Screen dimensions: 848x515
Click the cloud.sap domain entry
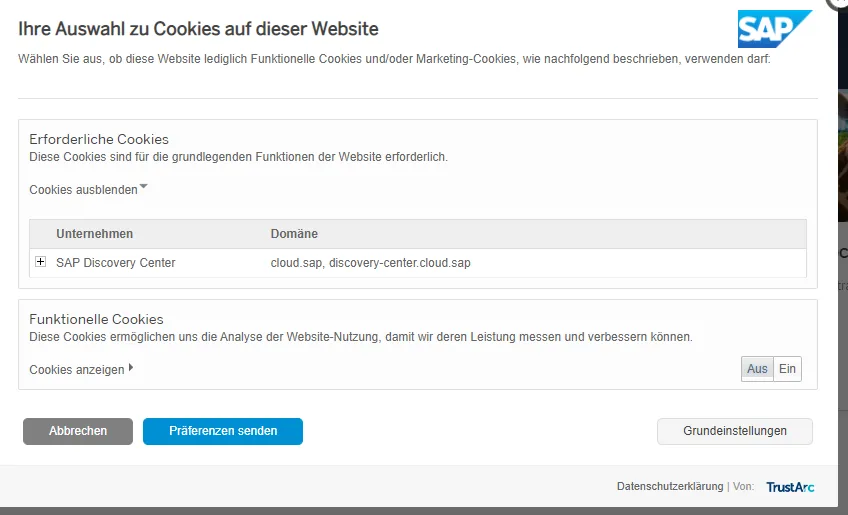[296, 263]
